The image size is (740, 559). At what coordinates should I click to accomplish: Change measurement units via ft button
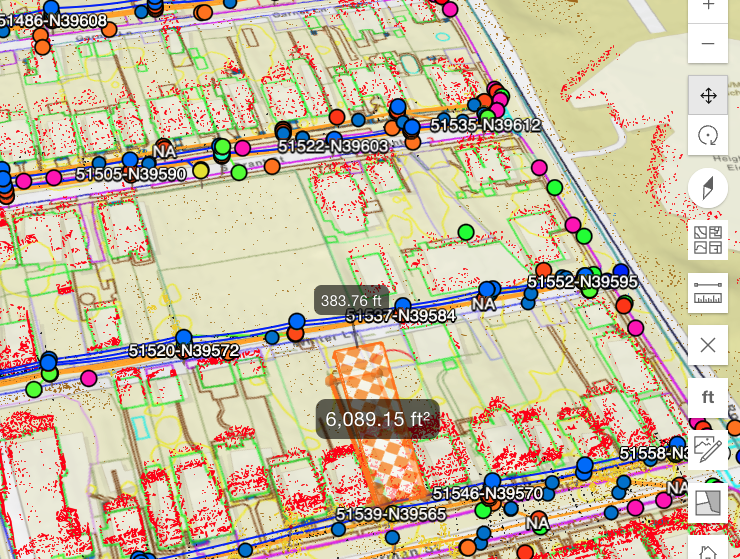707,398
